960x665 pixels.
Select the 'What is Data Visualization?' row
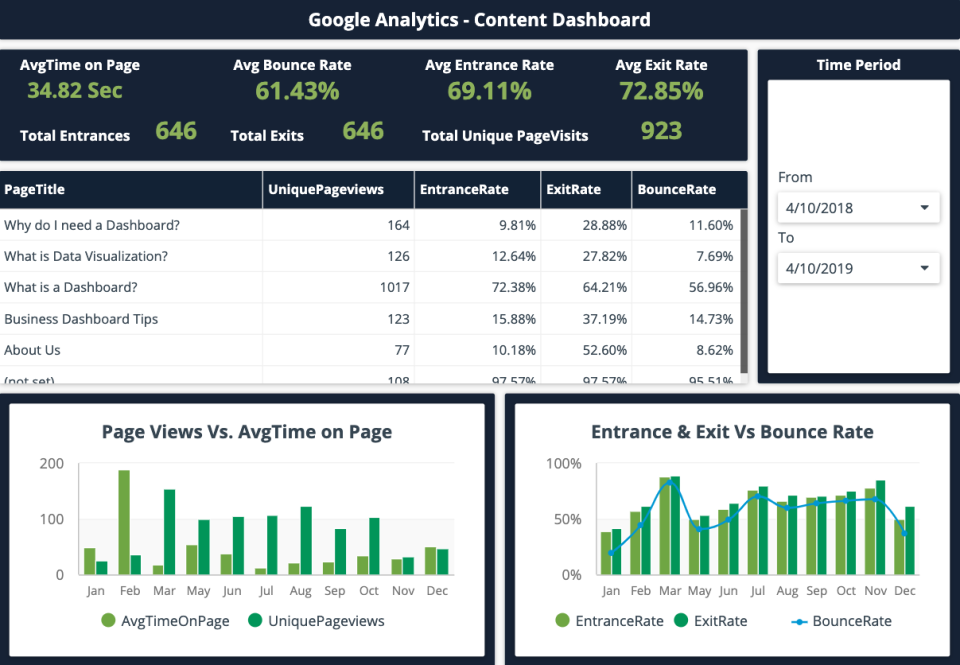370,256
